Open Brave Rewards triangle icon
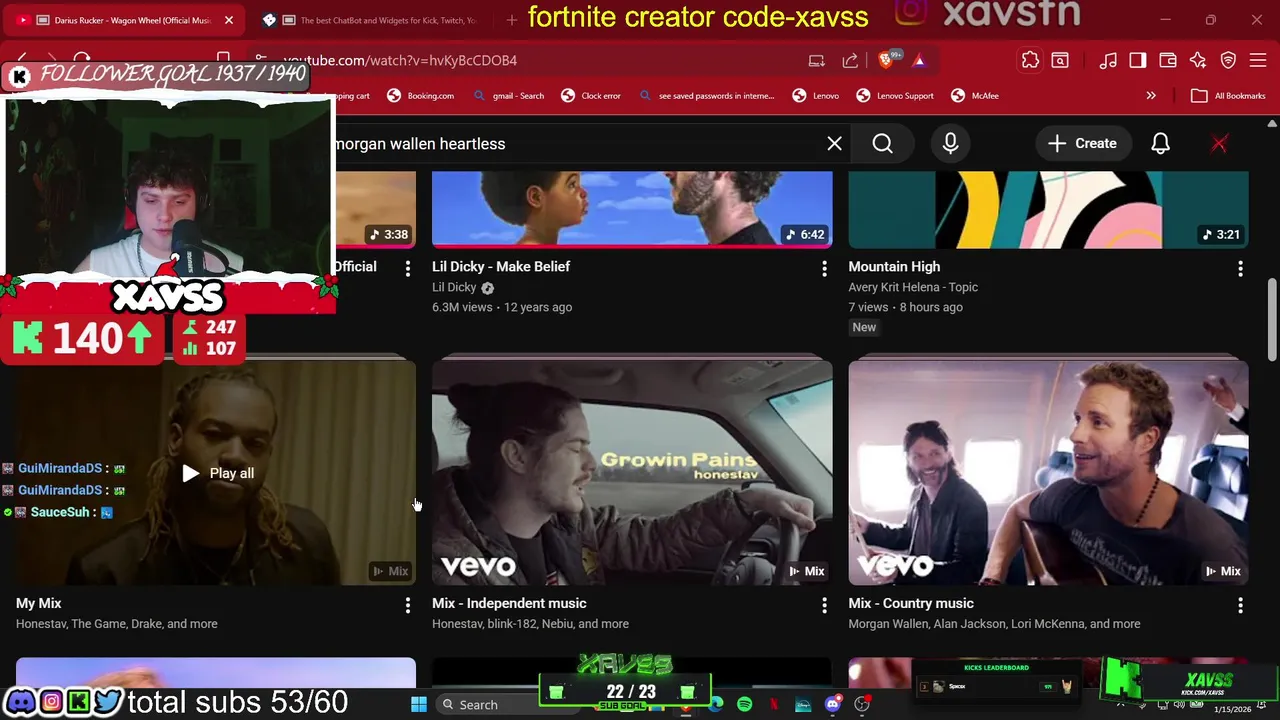Screen dimensions: 1280x720 tap(919, 61)
